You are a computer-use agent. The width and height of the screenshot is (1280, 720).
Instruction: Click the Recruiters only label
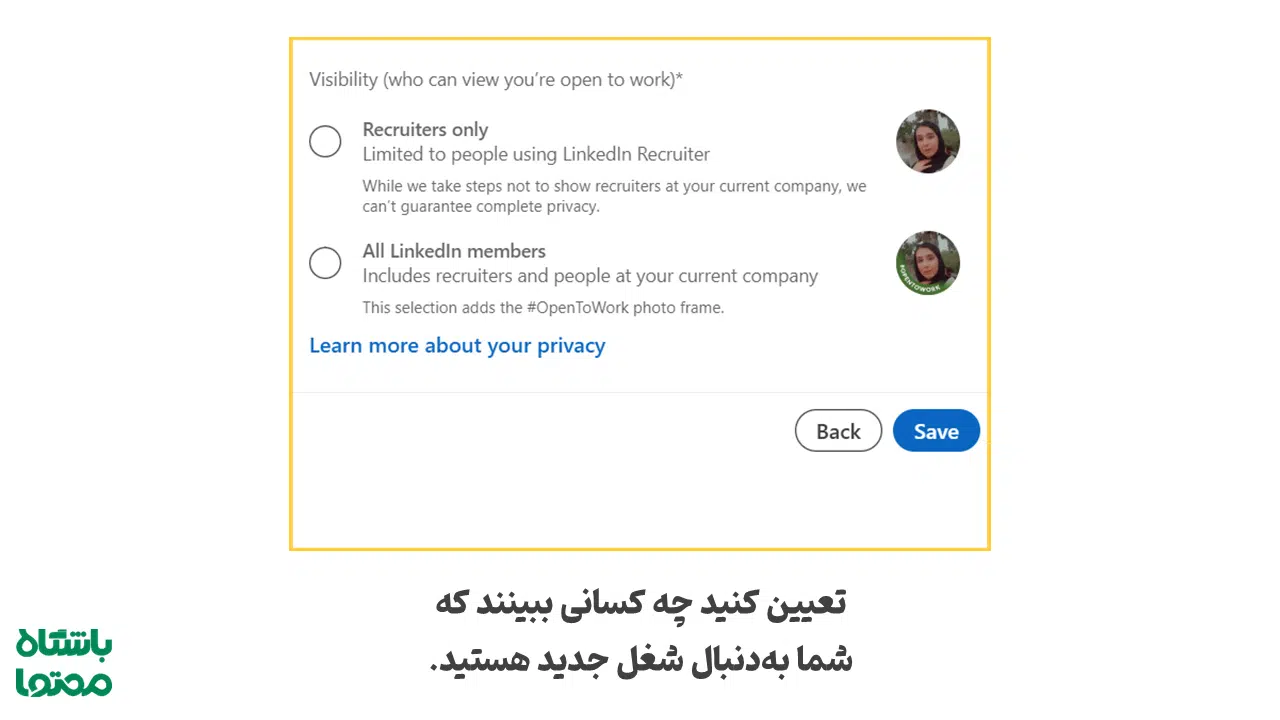[425, 129]
